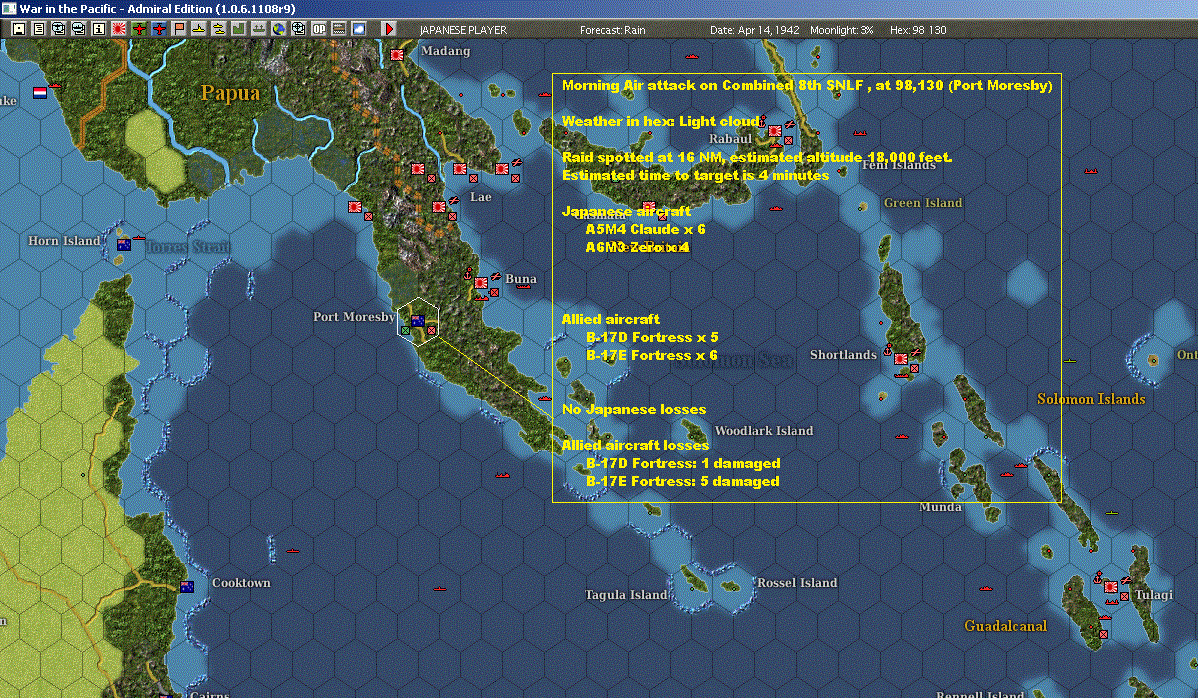Click the 'A5M4 Claude x 6' line

pos(646,229)
